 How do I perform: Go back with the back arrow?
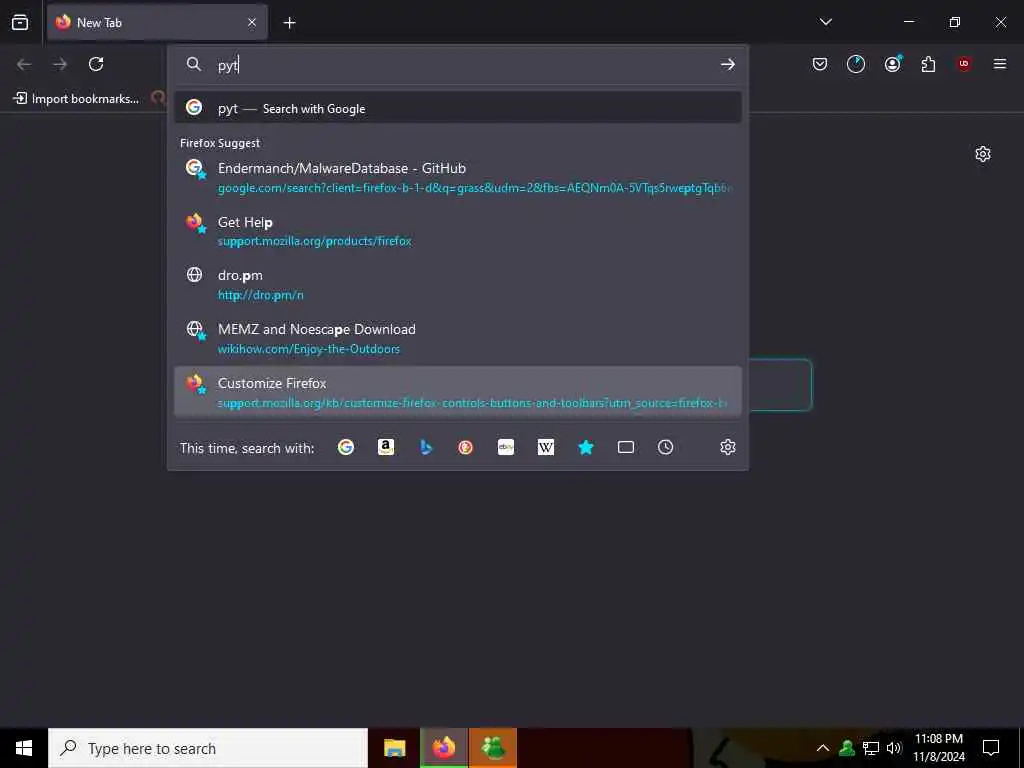24,64
